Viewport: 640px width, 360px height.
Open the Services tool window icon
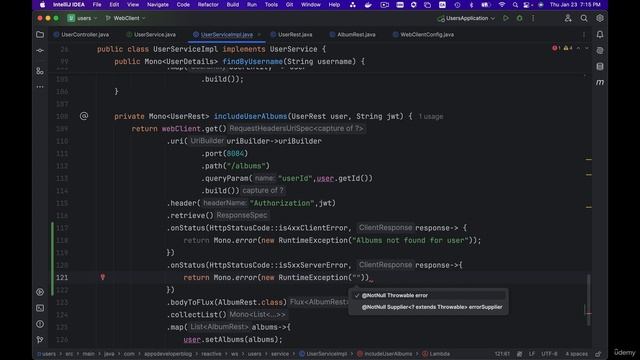[x=40, y=292]
